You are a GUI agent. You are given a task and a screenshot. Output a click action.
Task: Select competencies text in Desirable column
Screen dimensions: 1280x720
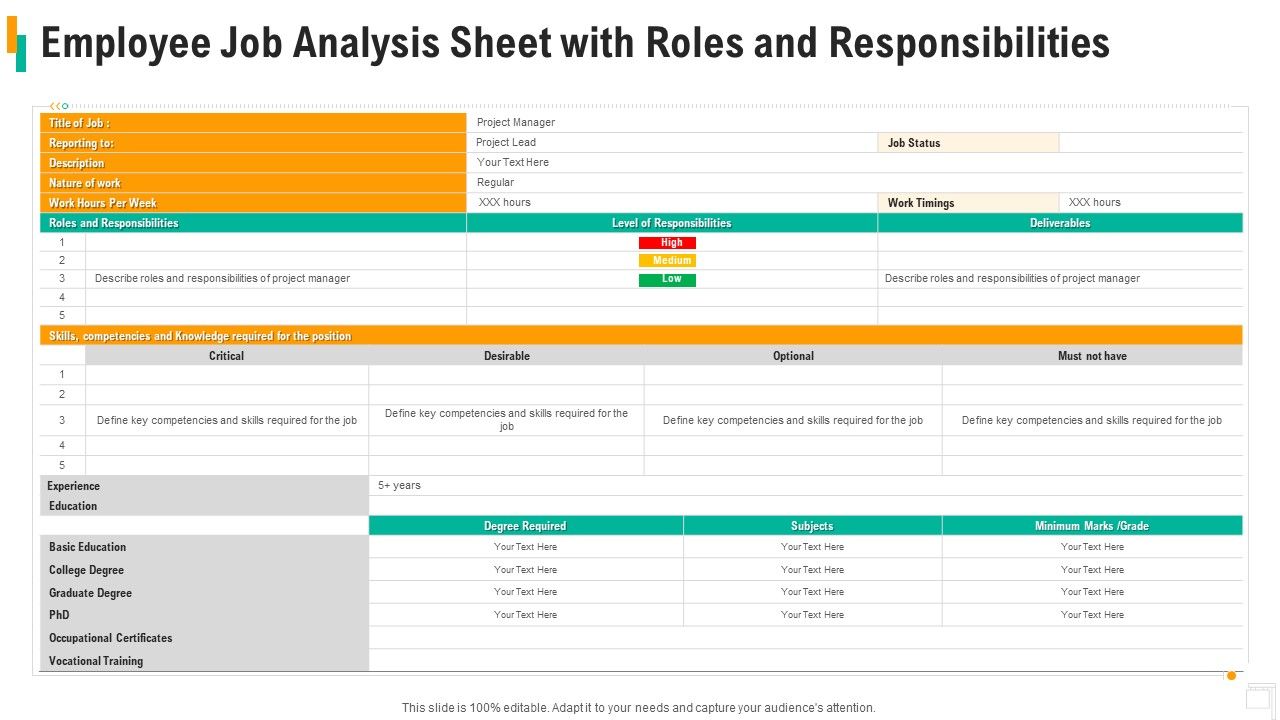[x=507, y=419]
